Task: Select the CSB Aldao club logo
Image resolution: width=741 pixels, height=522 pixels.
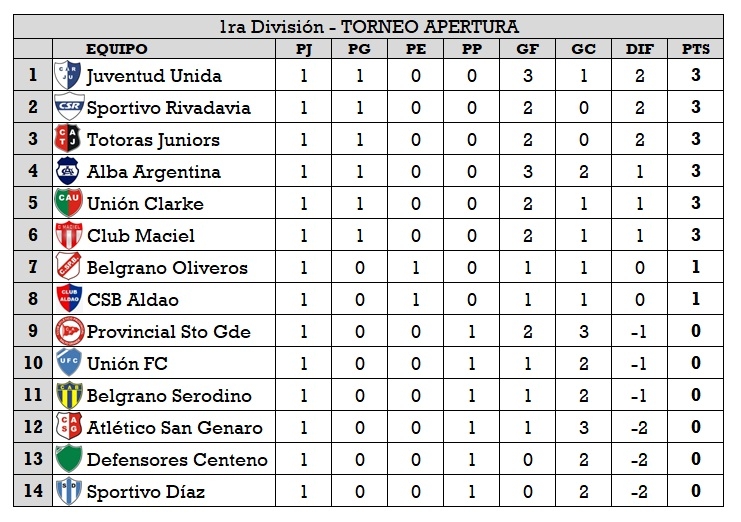Action: tap(68, 299)
